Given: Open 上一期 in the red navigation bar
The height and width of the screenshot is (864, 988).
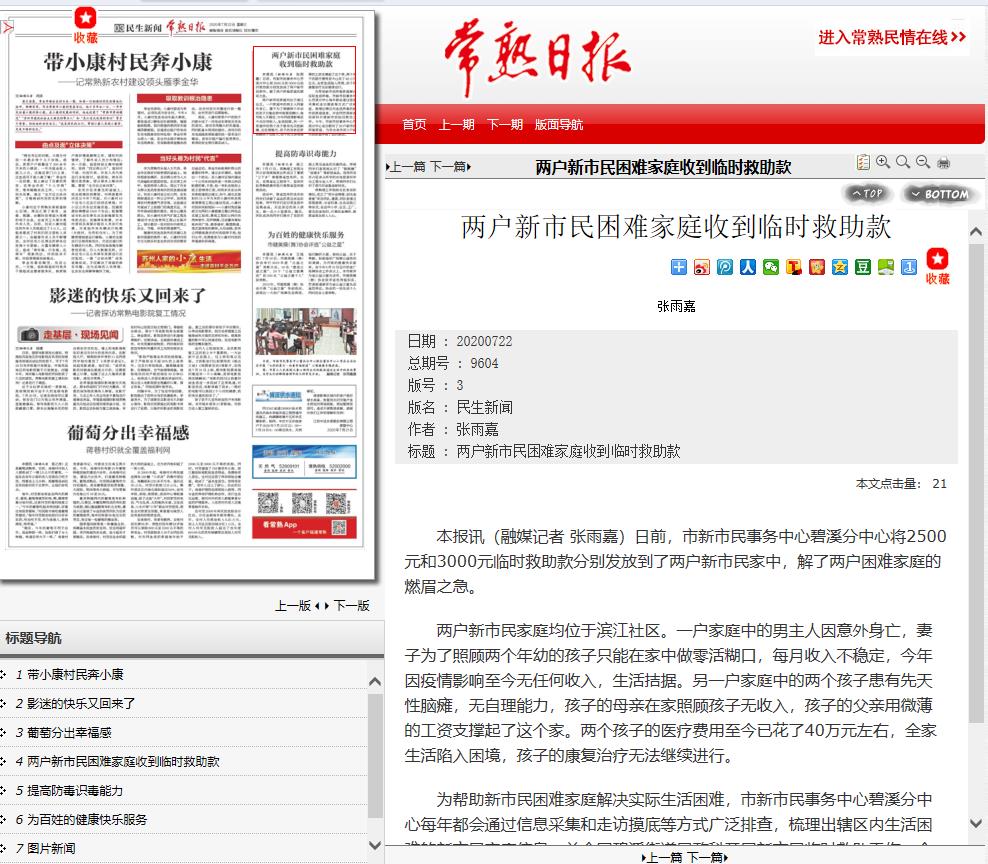Looking at the screenshot, I should click(x=457, y=125).
